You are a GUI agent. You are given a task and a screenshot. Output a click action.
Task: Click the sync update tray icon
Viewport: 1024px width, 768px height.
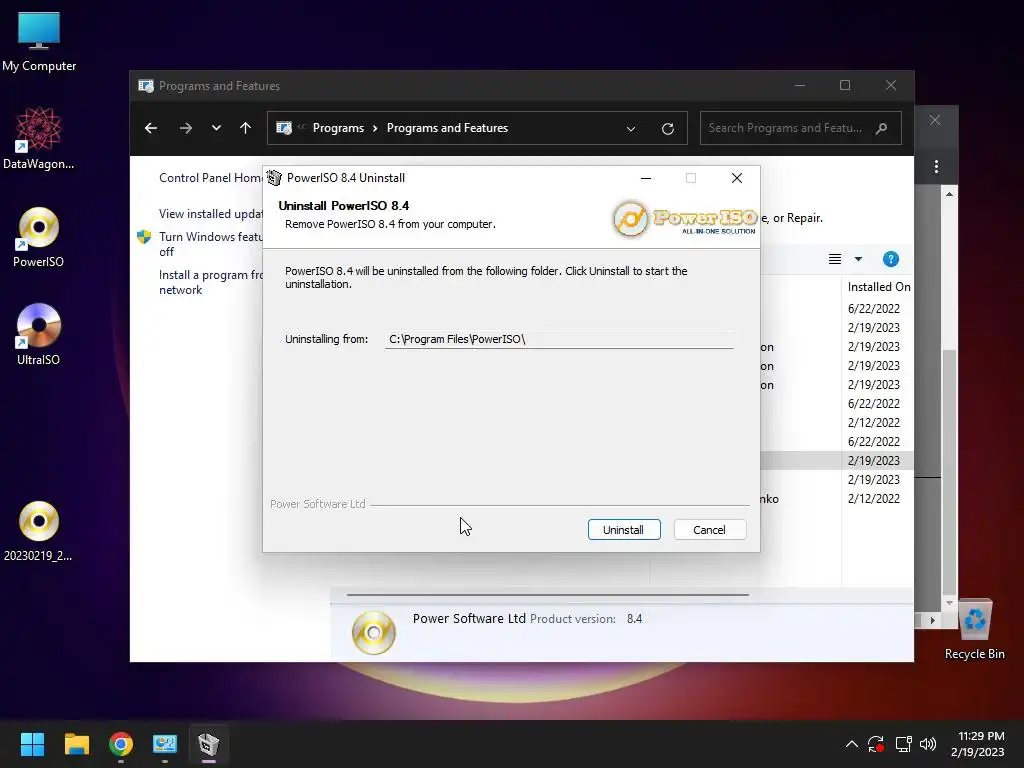(876, 744)
